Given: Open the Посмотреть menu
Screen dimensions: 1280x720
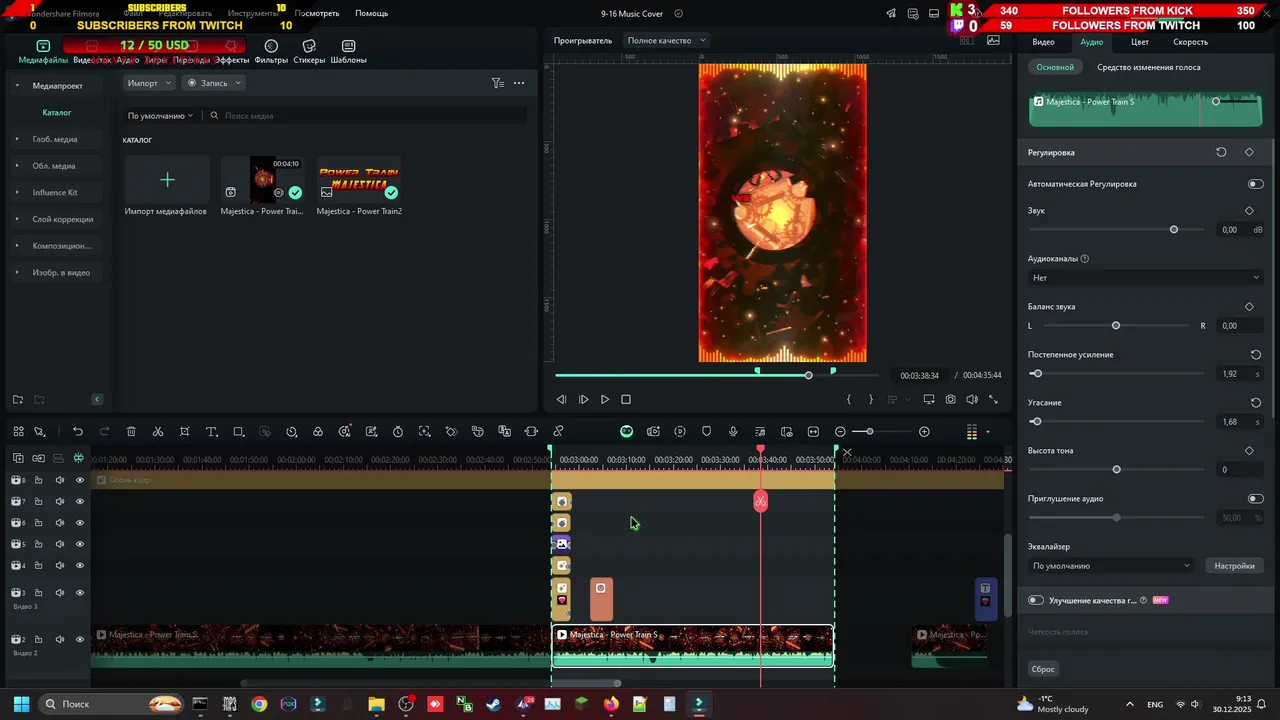Looking at the screenshot, I should point(317,13).
